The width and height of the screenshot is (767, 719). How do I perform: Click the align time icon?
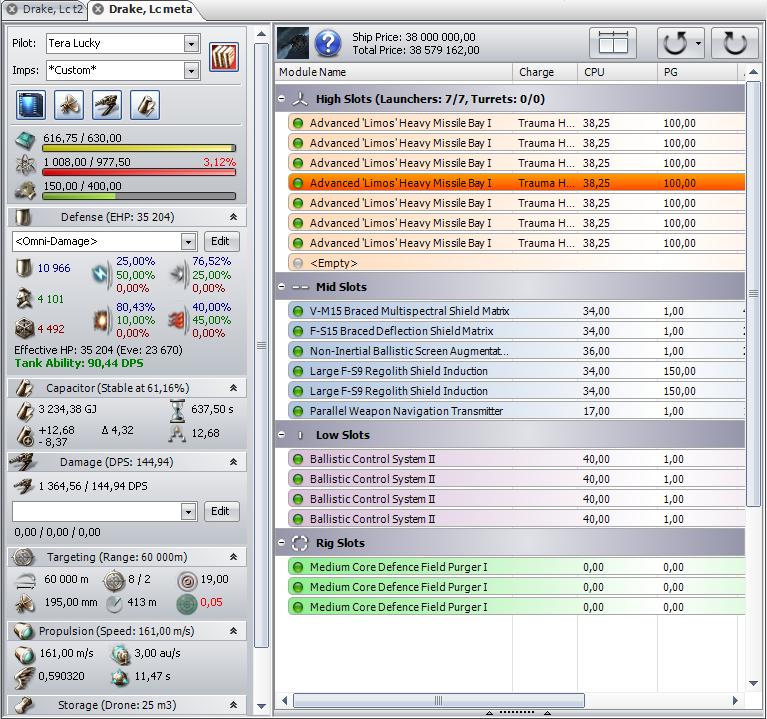tap(120, 677)
